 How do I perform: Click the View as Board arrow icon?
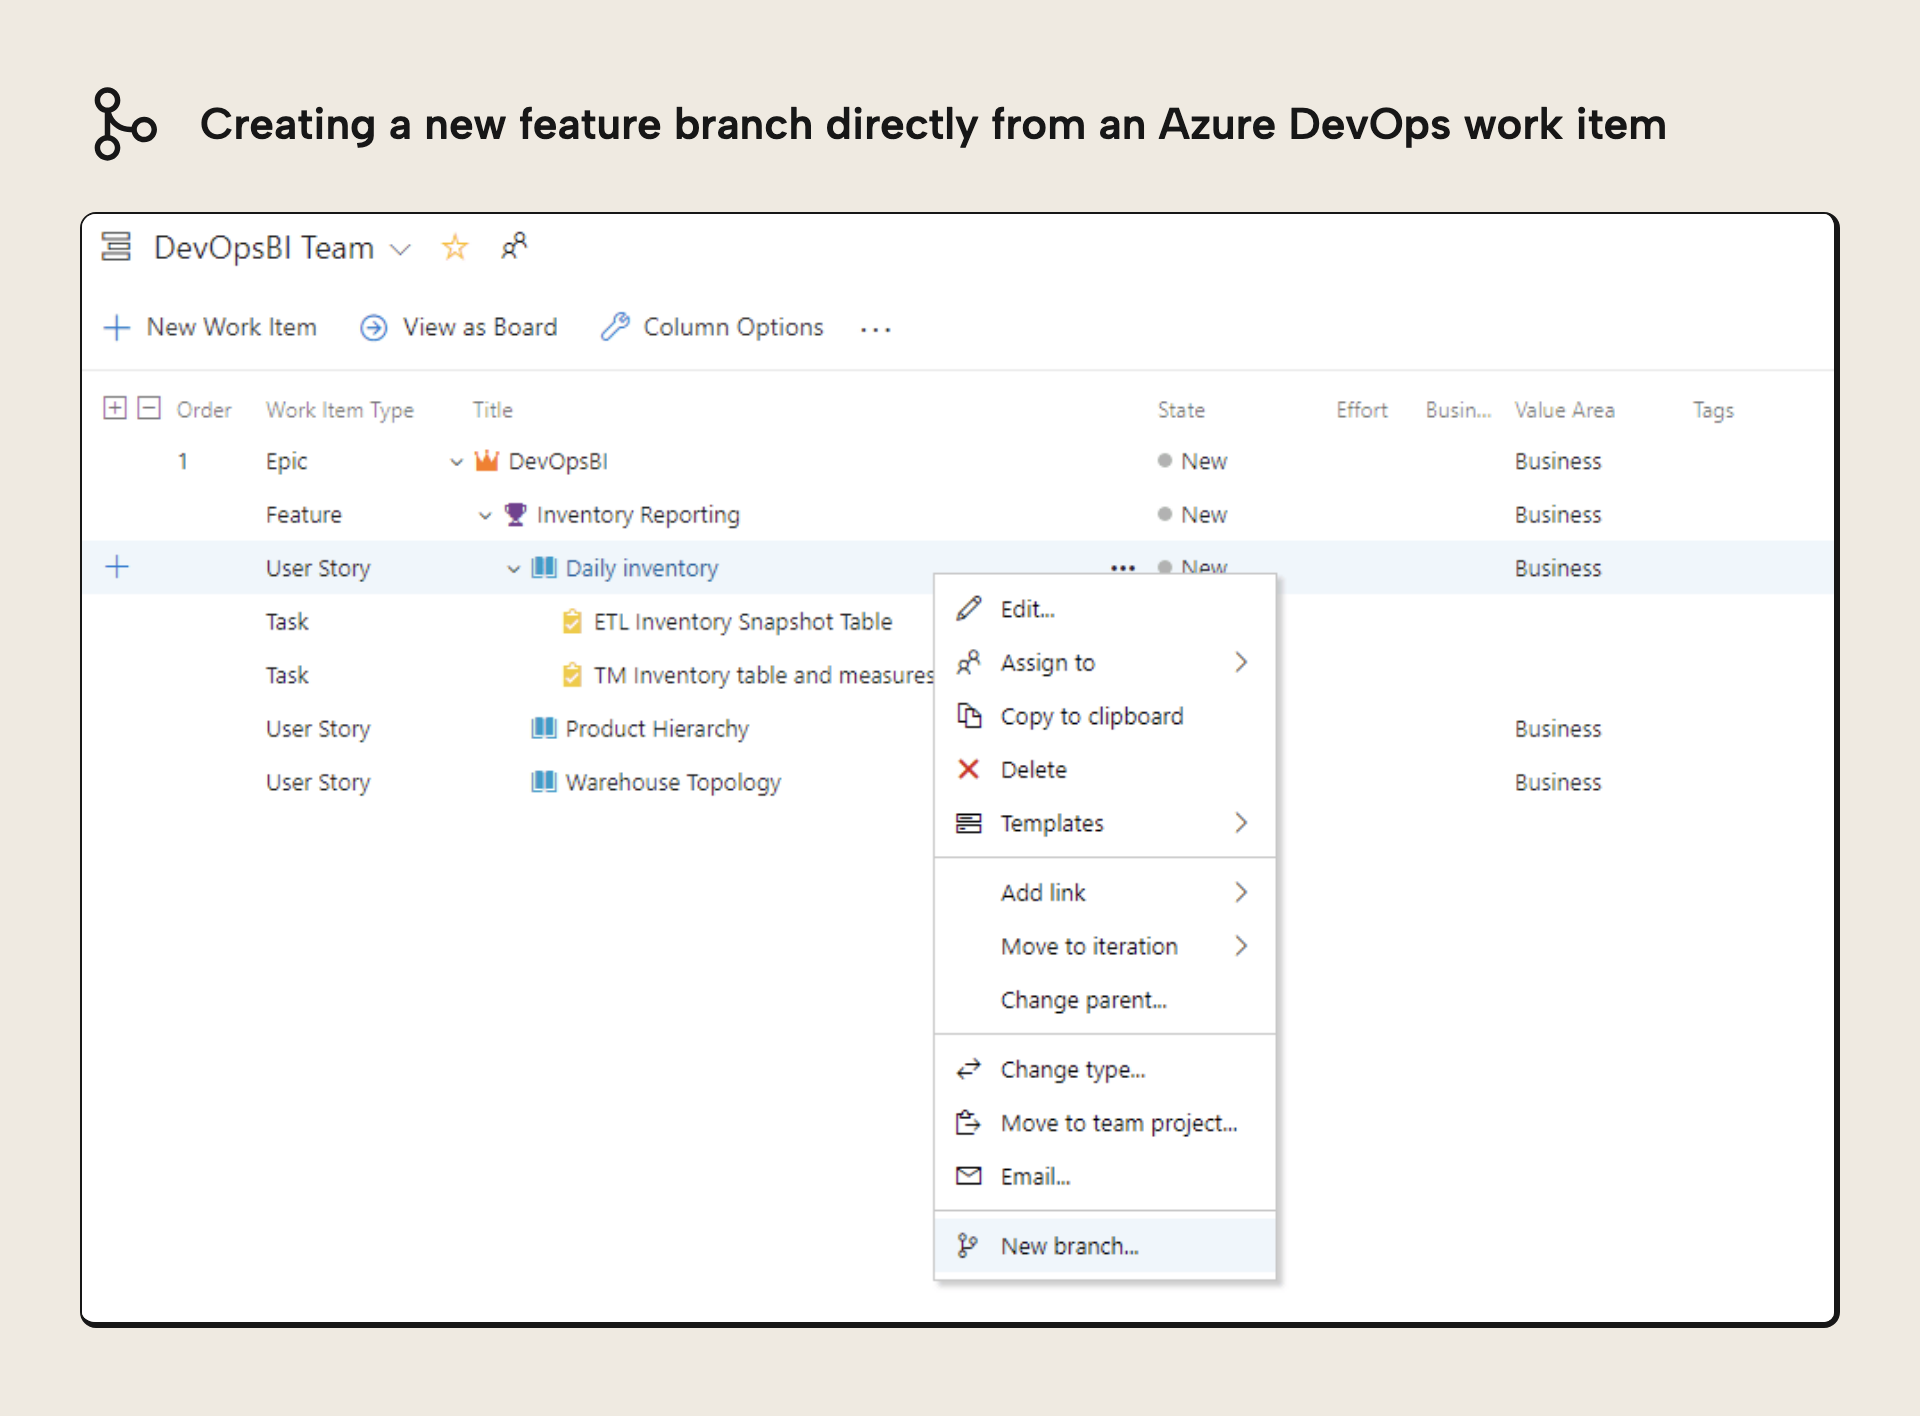374,327
